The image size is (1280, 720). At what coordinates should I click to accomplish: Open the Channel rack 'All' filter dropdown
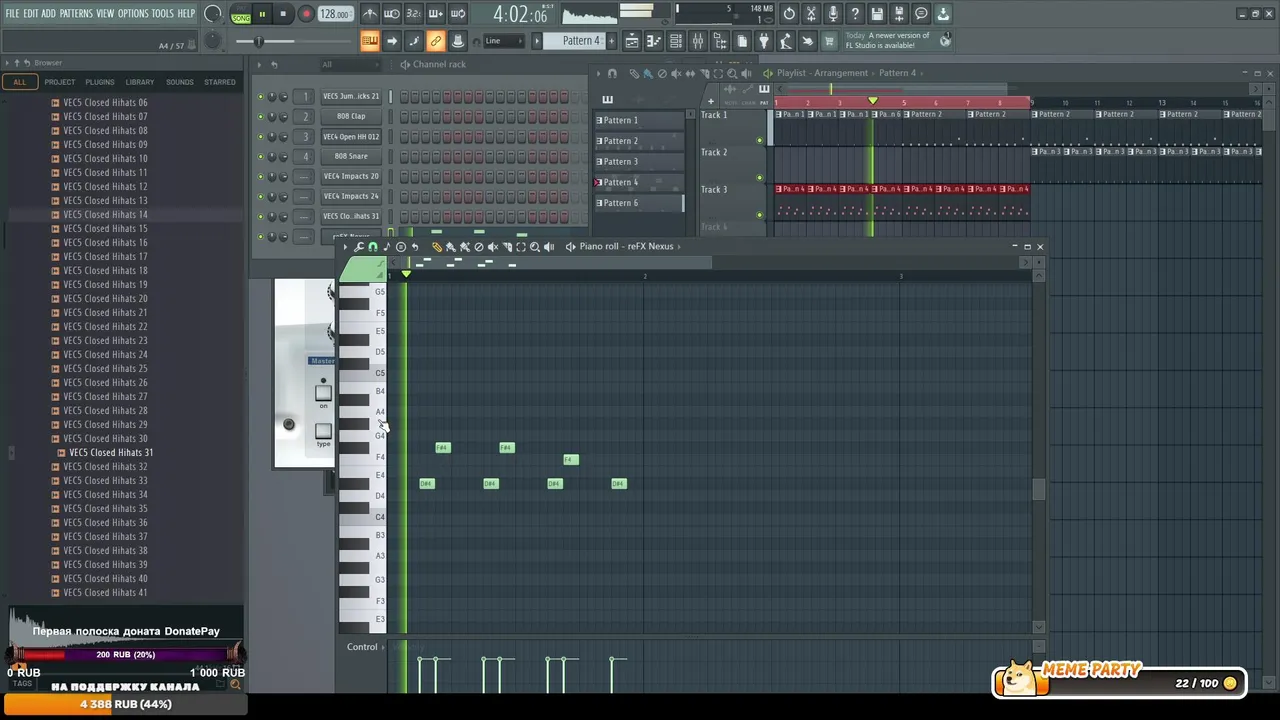(349, 64)
